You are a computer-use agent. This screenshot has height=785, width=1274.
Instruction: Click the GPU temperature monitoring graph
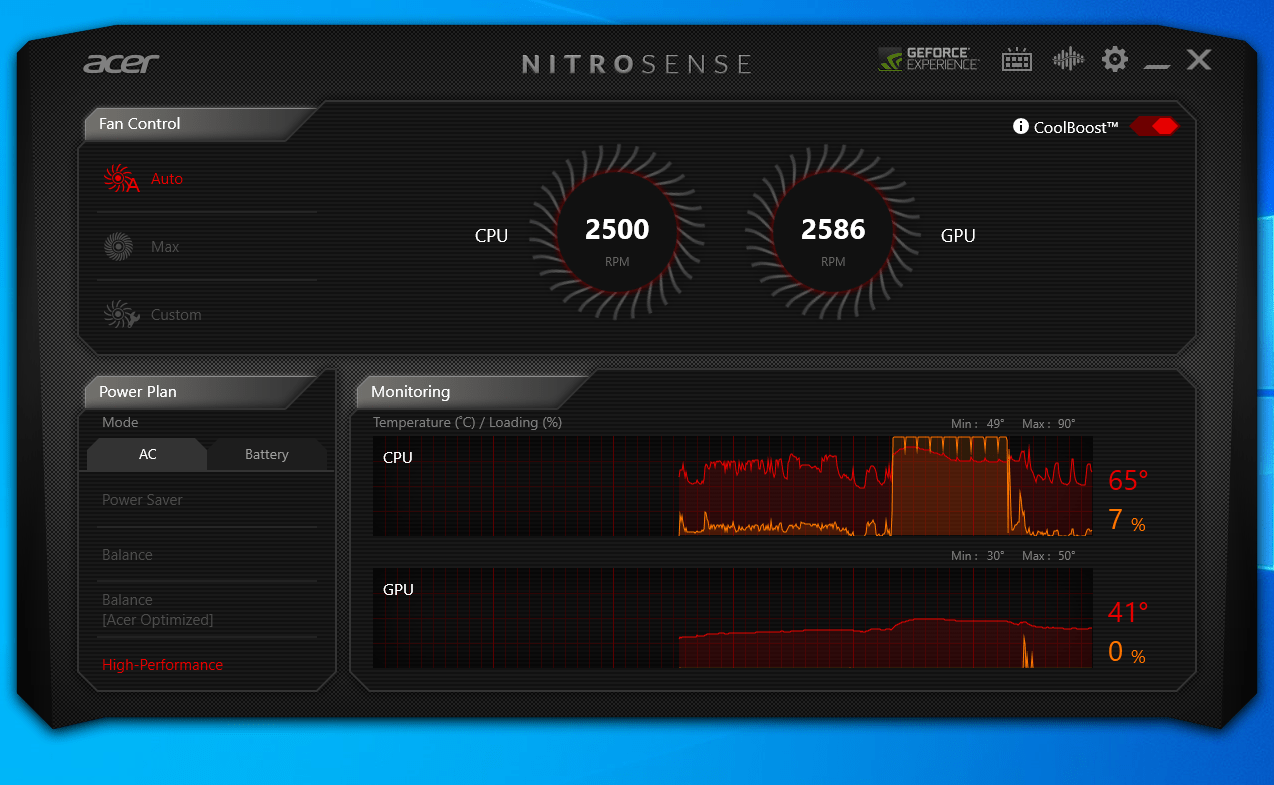[x=732, y=618]
